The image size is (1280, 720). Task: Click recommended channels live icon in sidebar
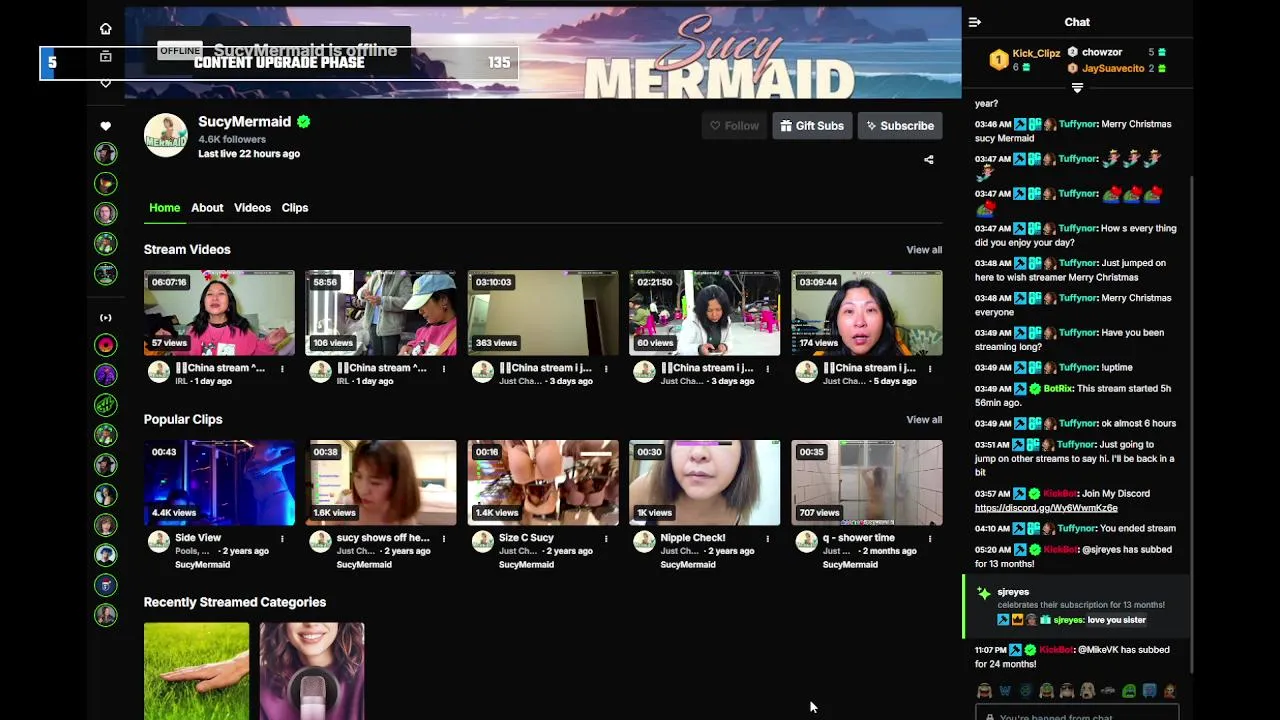(106, 318)
